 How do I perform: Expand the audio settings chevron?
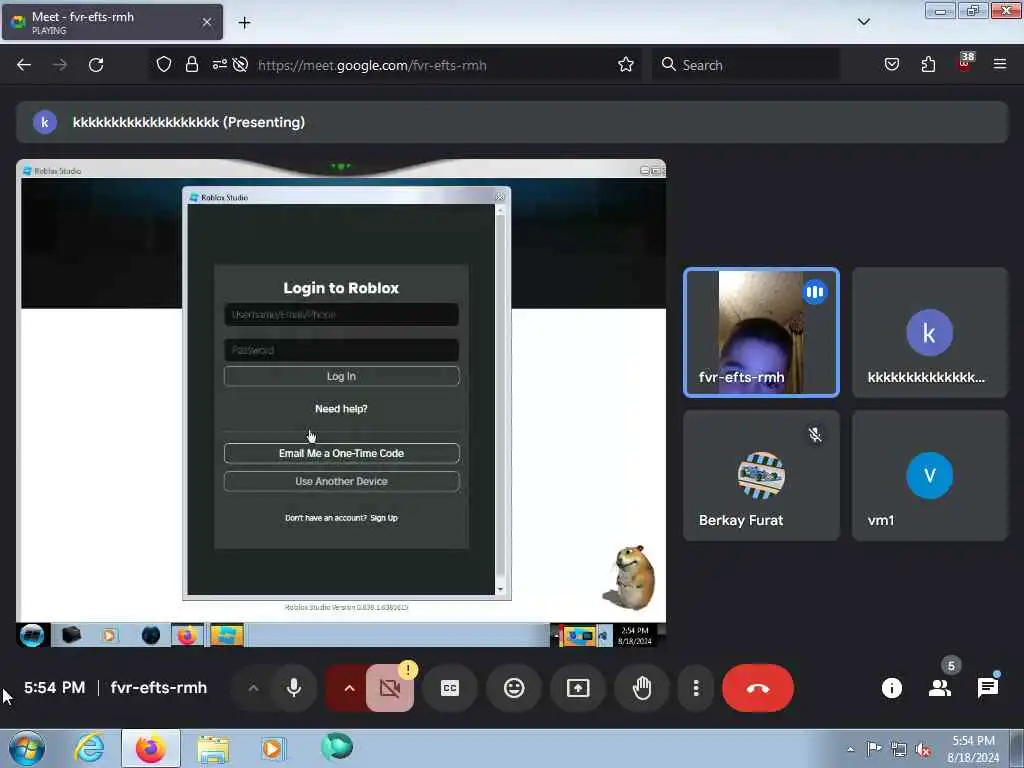(x=253, y=688)
